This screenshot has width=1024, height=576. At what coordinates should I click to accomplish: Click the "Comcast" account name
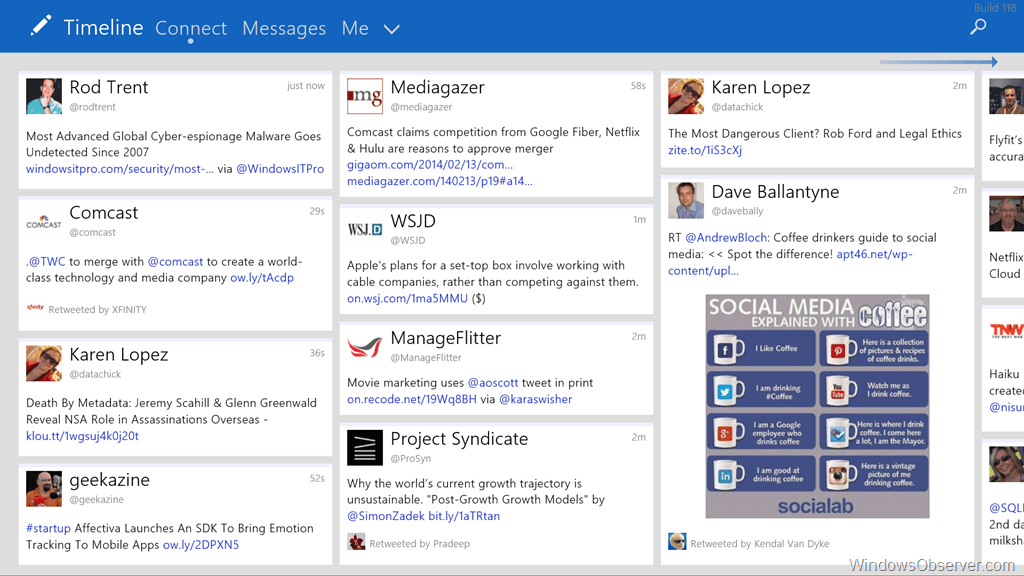[104, 213]
